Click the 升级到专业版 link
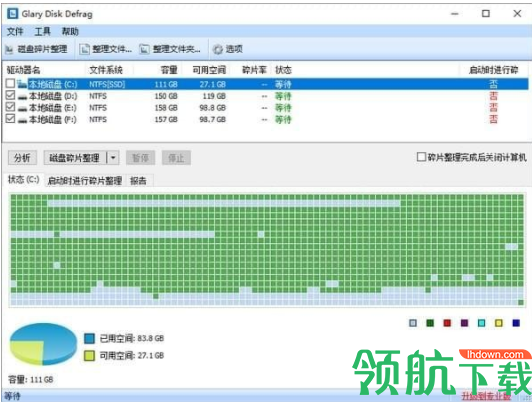Image resolution: width=532 pixels, height=402 pixels. point(486,396)
